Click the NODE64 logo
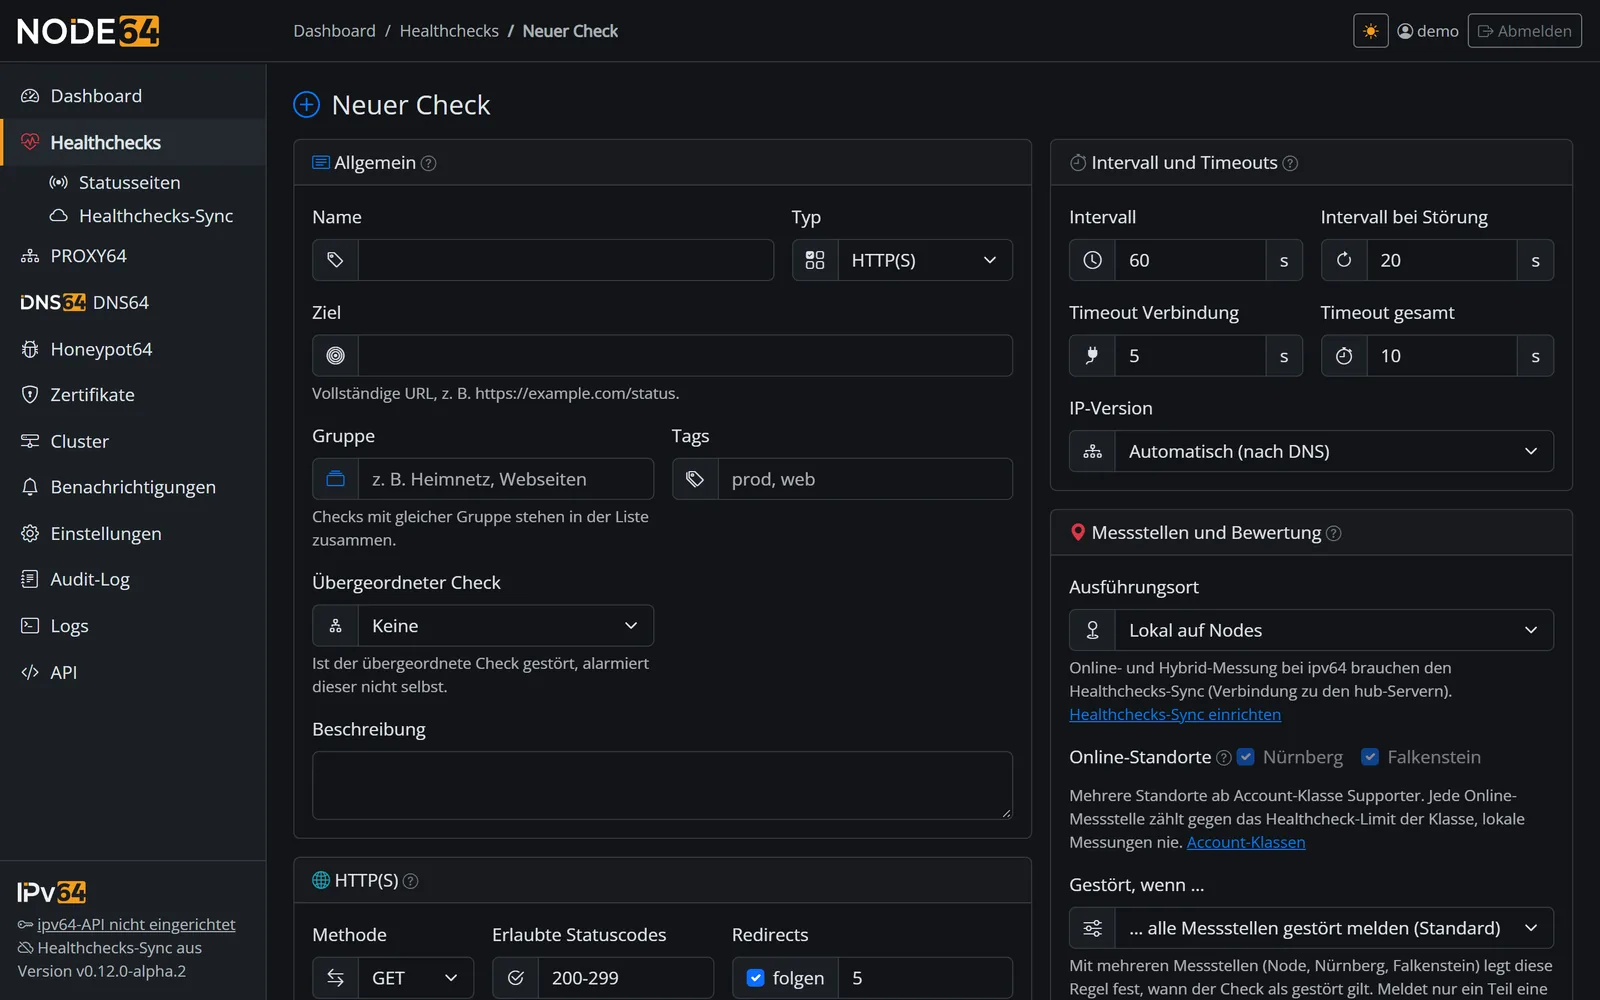Screen dimensions: 1600x1000 88,31
